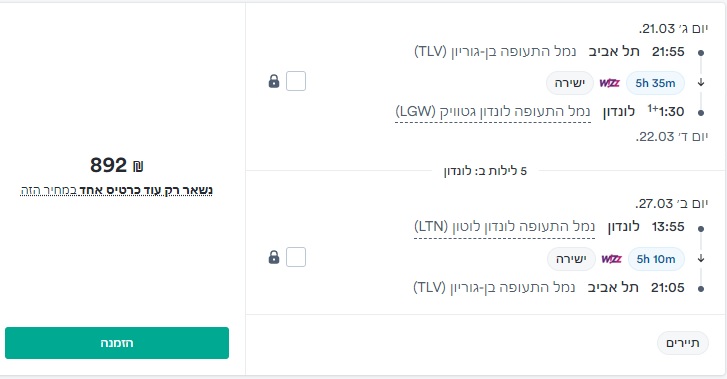Click the Wizz logo on outbound flight
The width and height of the screenshot is (727, 379).
tap(609, 83)
